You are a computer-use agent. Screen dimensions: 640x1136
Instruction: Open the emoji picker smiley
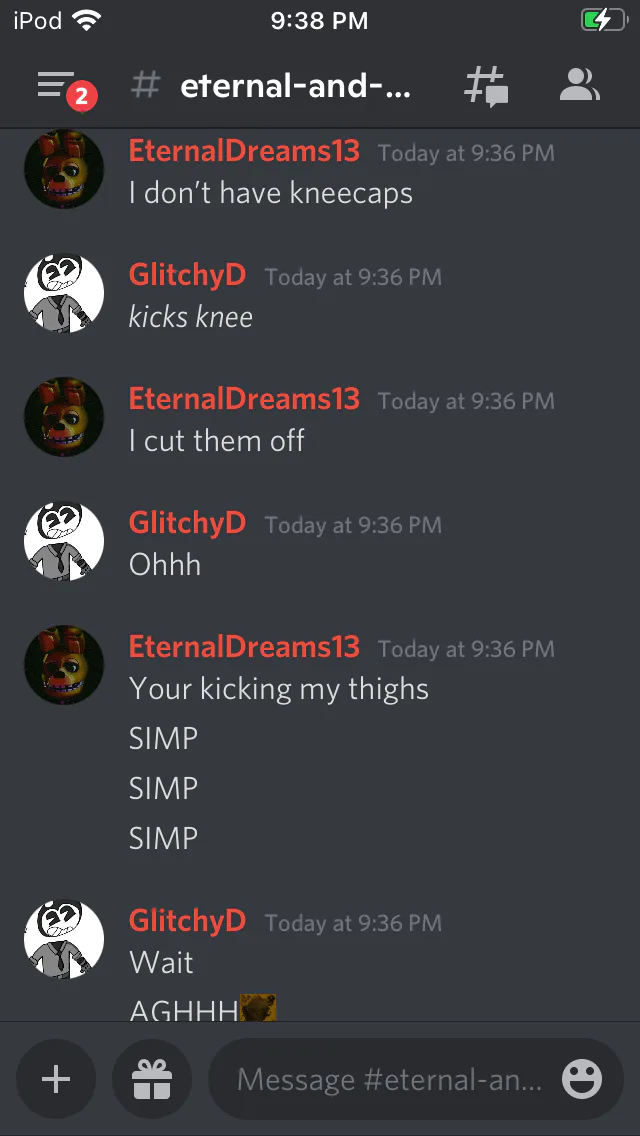pos(582,1079)
